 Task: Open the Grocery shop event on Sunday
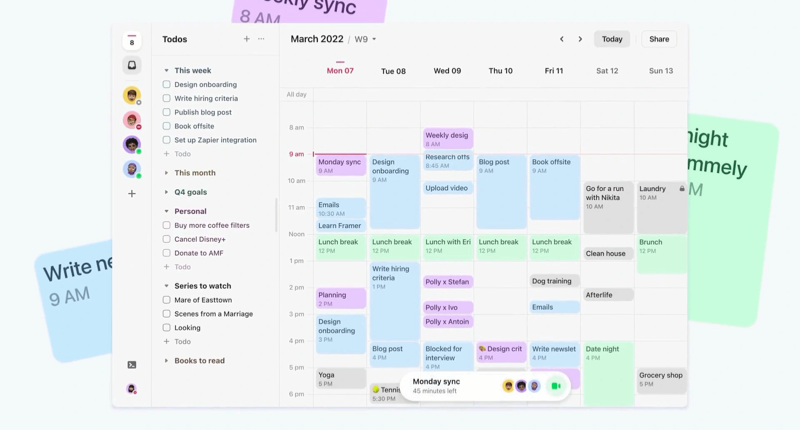coord(662,381)
